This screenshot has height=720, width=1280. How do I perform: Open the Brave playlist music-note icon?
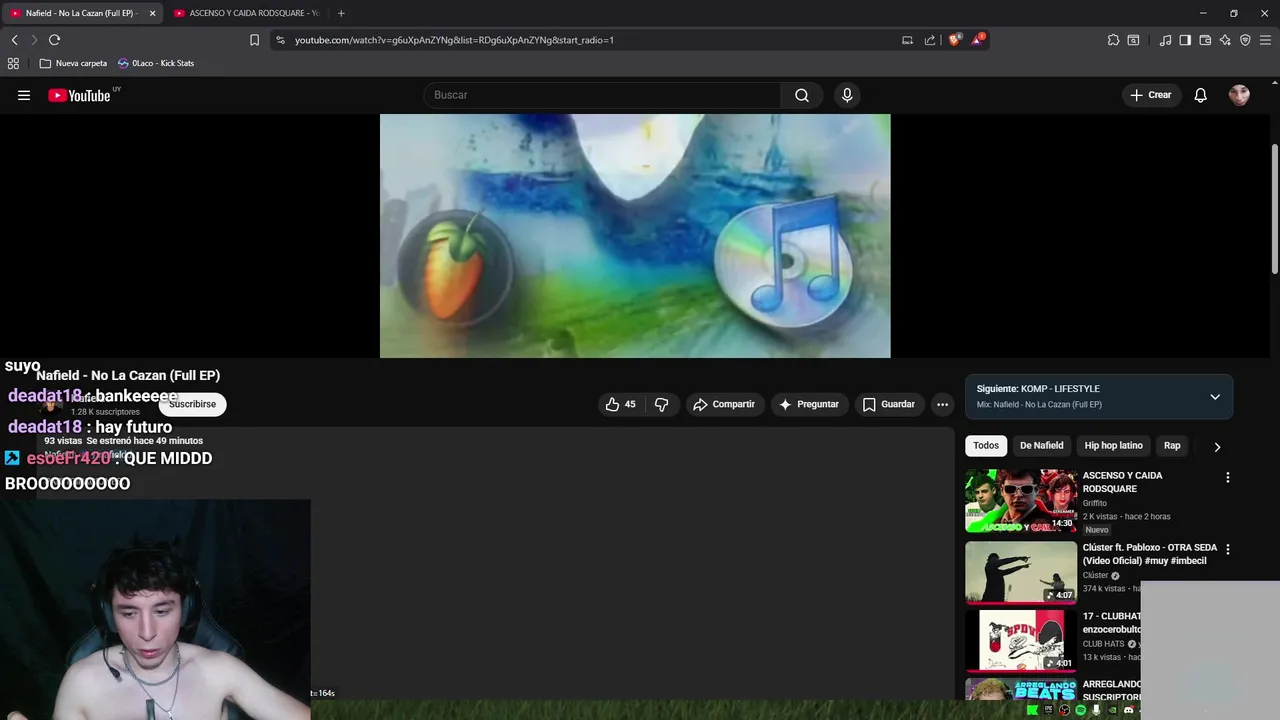(1165, 40)
